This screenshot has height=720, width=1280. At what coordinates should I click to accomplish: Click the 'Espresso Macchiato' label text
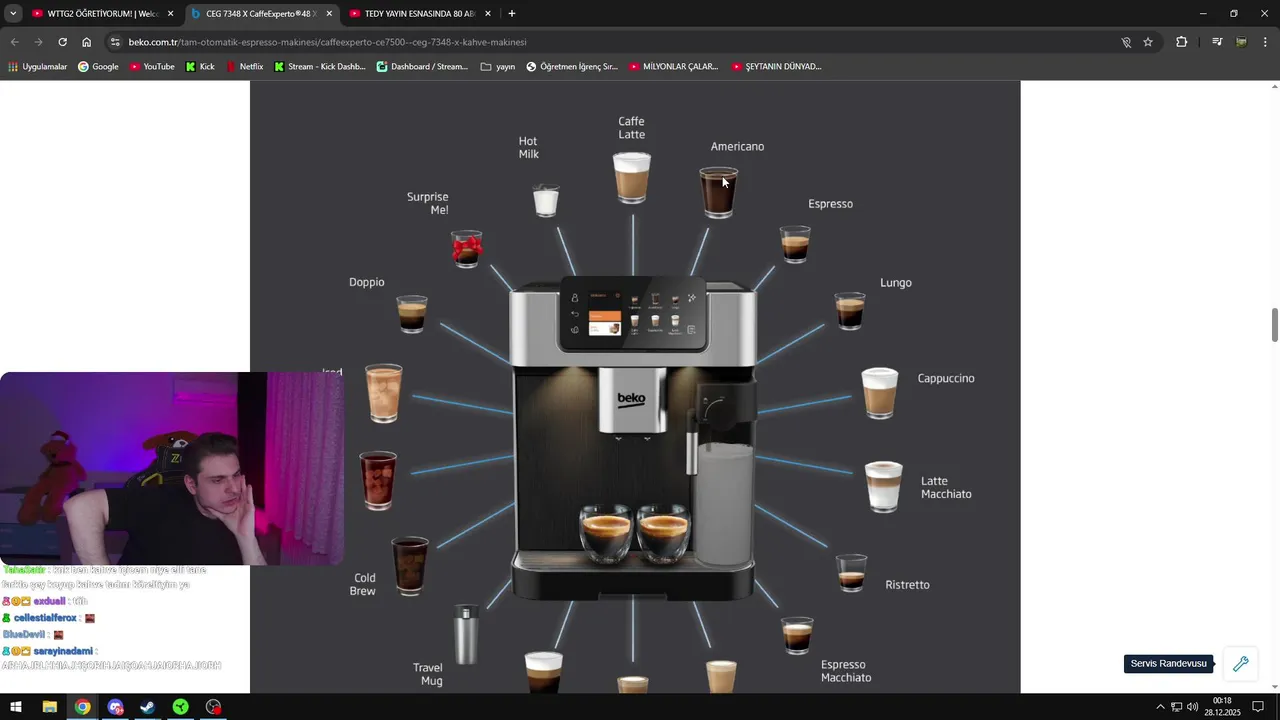point(846,671)
